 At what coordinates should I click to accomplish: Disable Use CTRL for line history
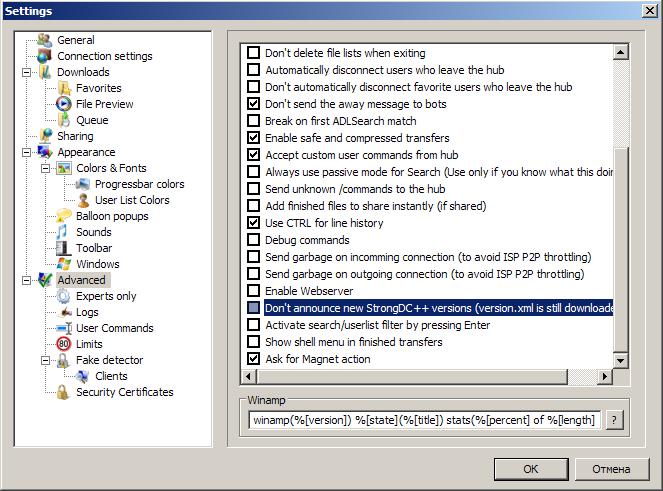click(254, 223)
